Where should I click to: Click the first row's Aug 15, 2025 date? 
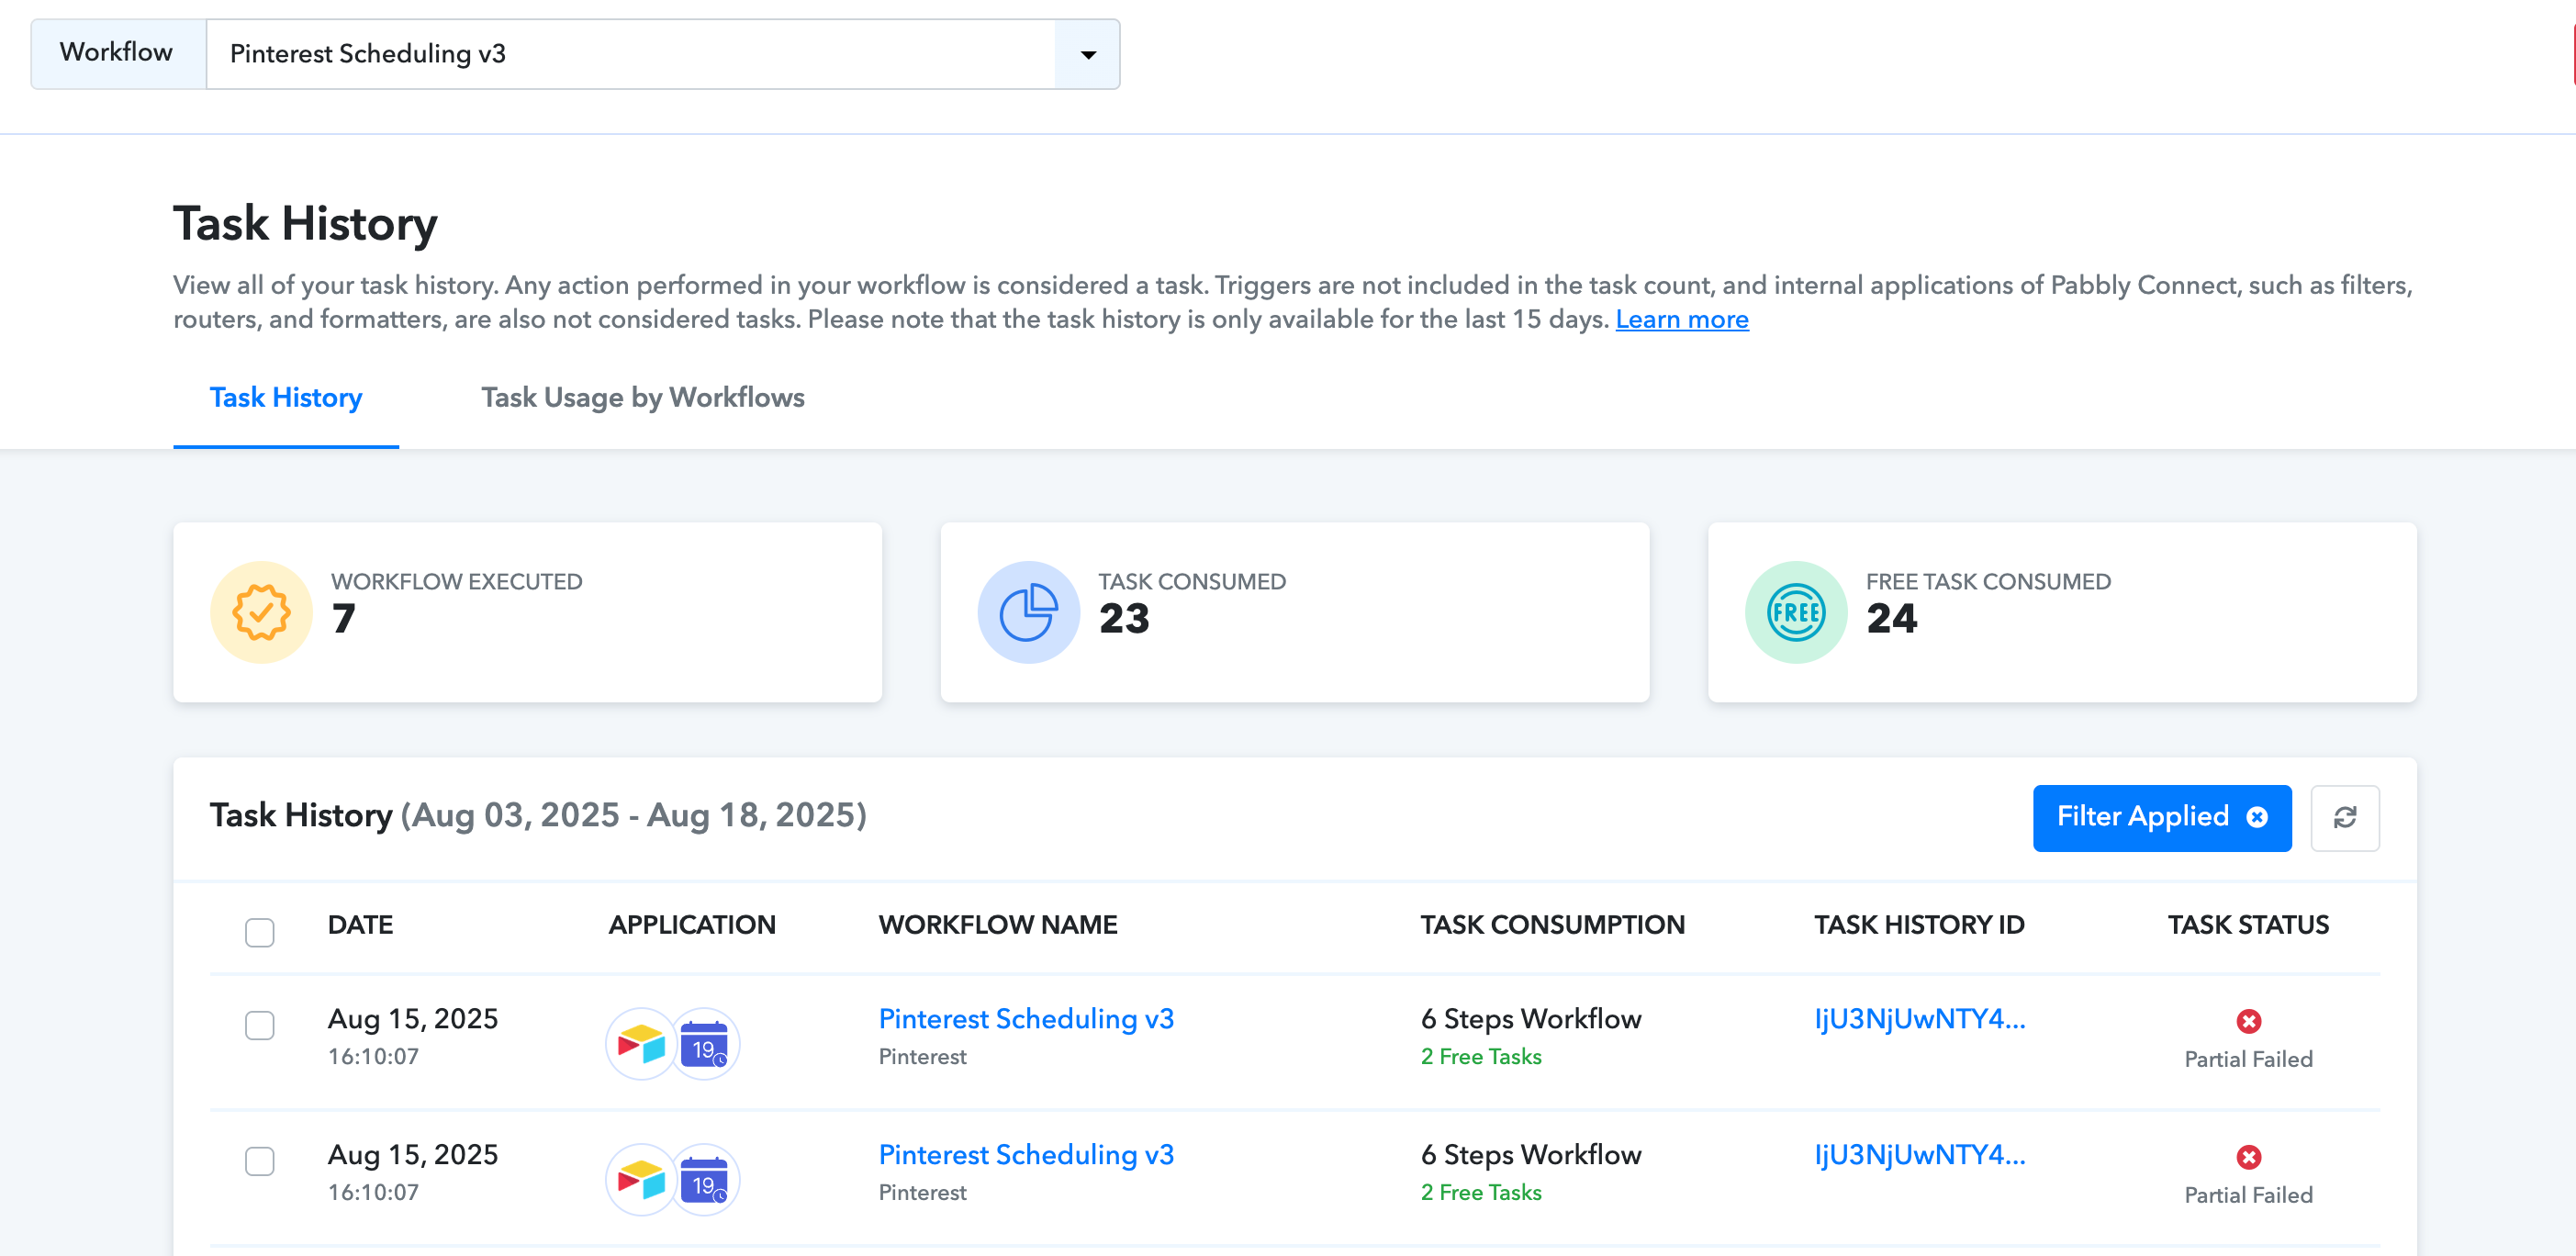(413, 1019)
